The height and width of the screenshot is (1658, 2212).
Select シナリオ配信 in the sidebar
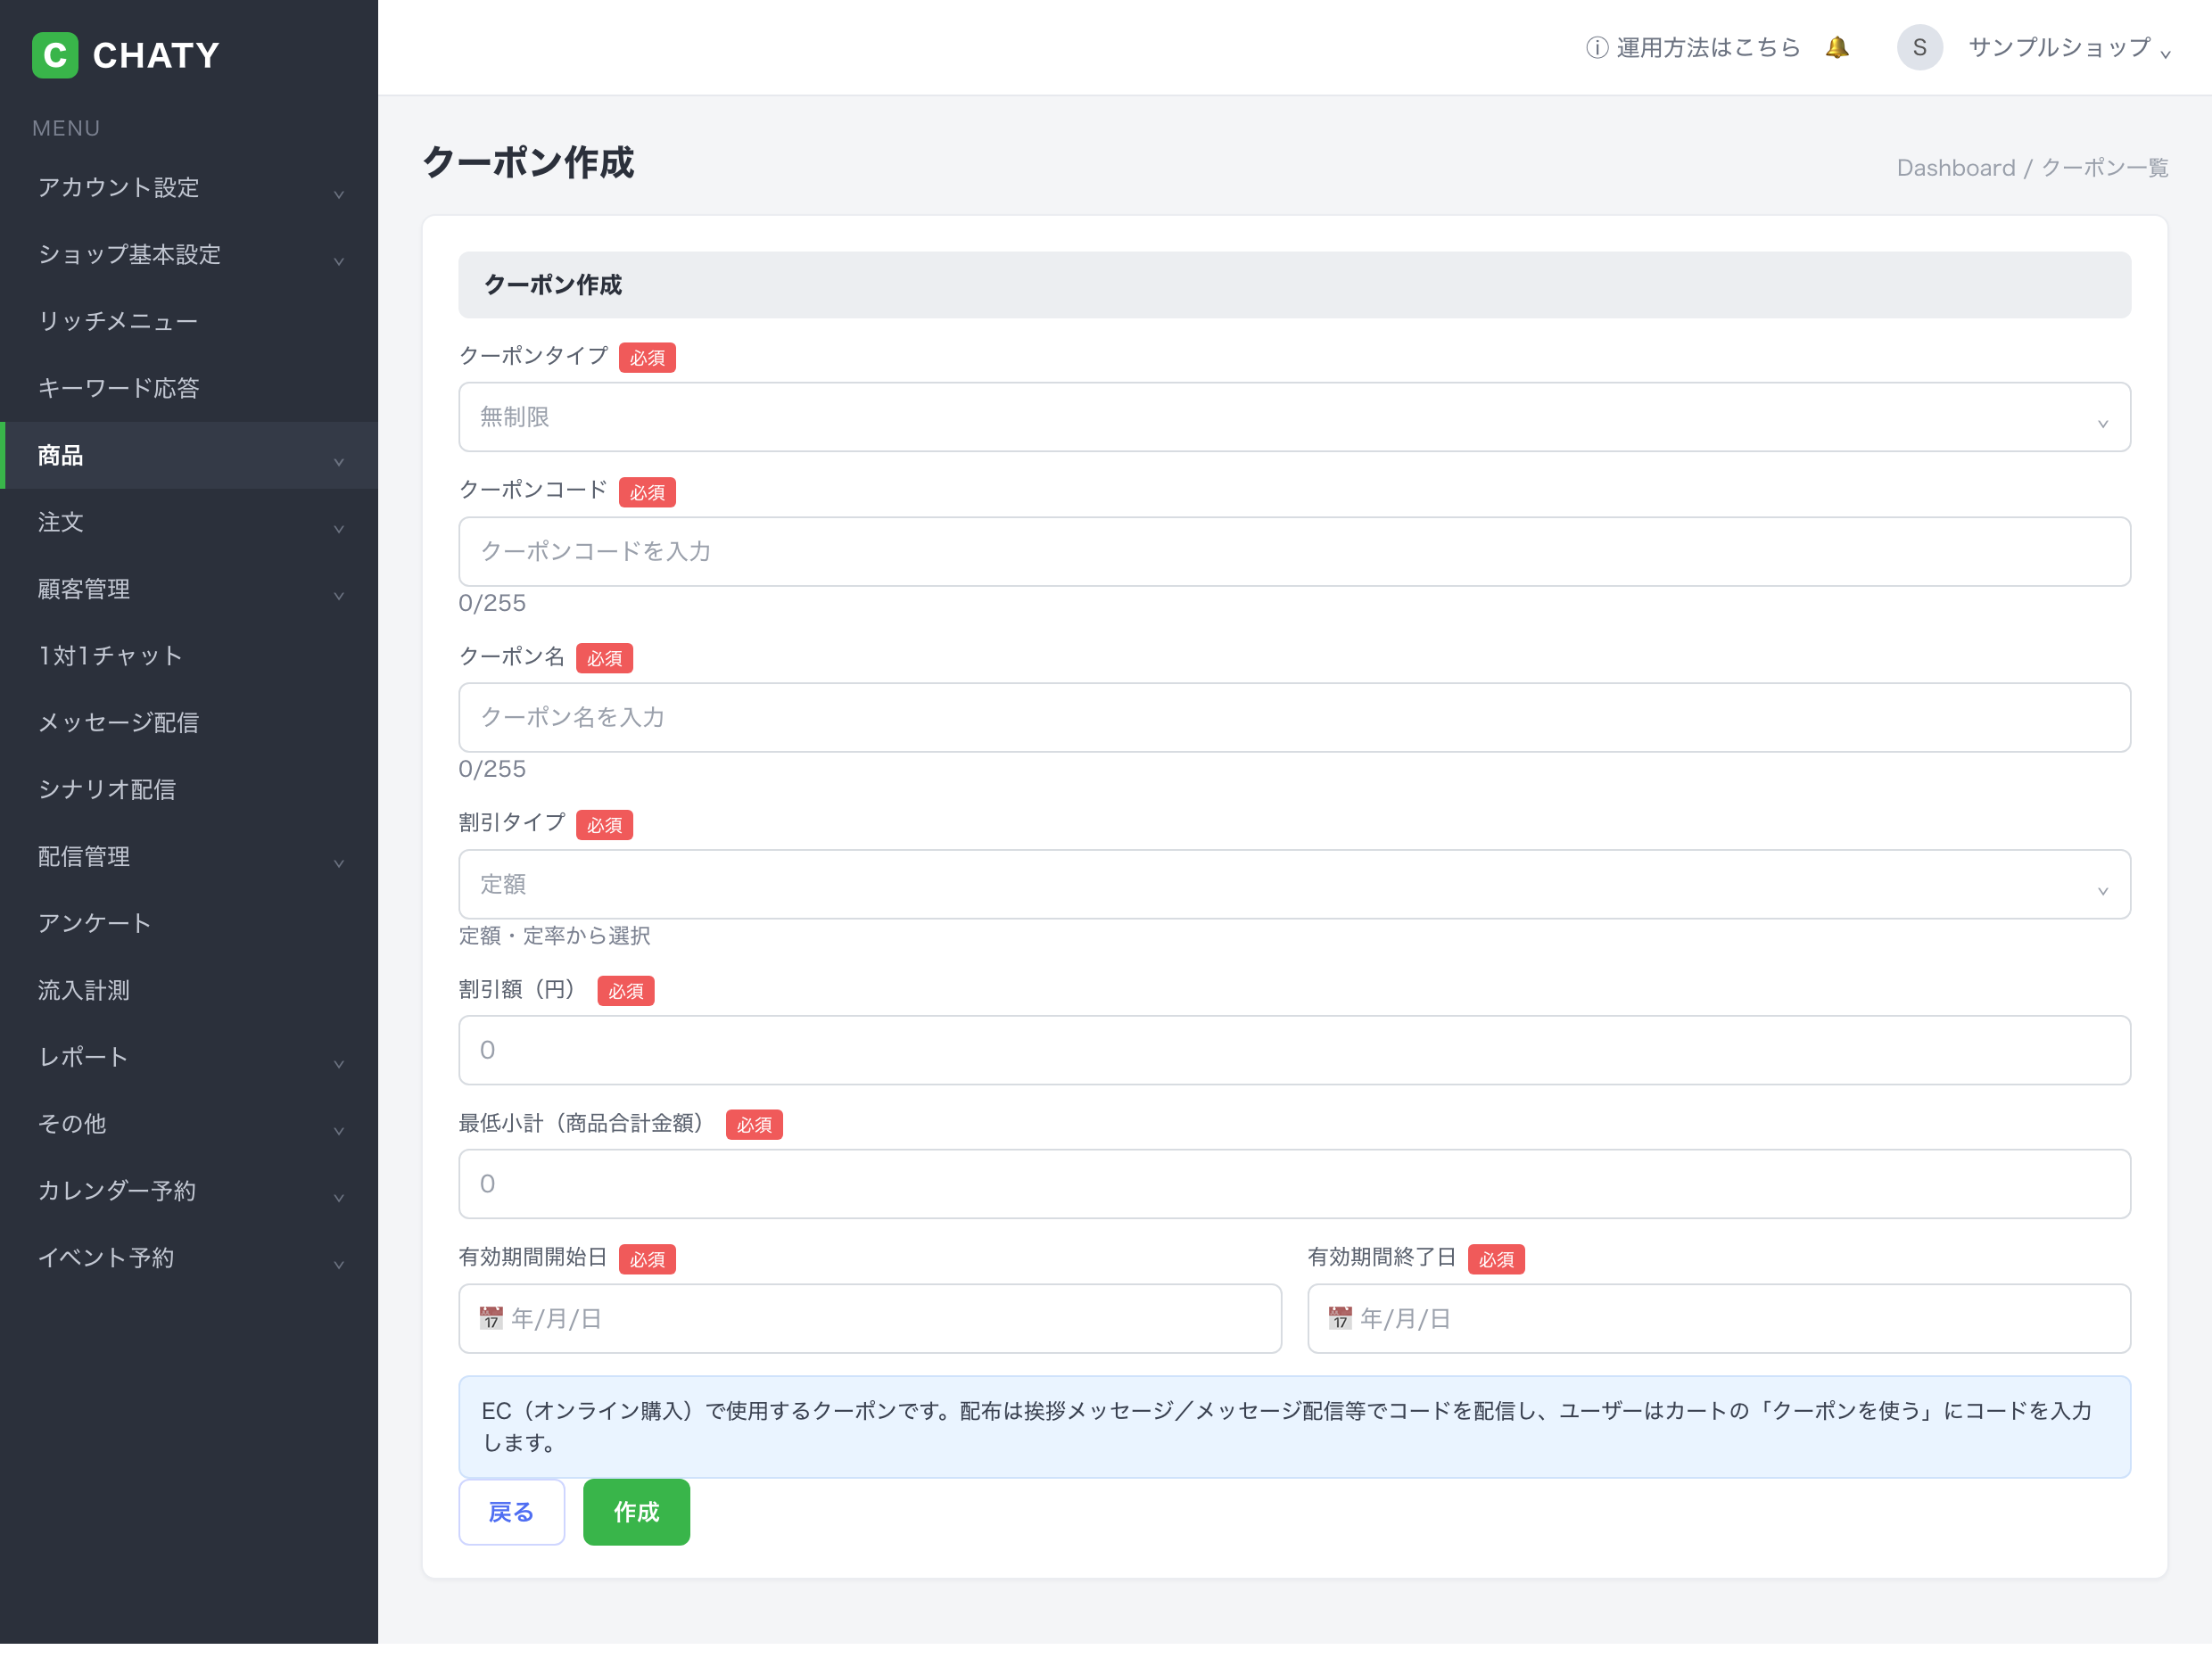[x=189, y=789]
